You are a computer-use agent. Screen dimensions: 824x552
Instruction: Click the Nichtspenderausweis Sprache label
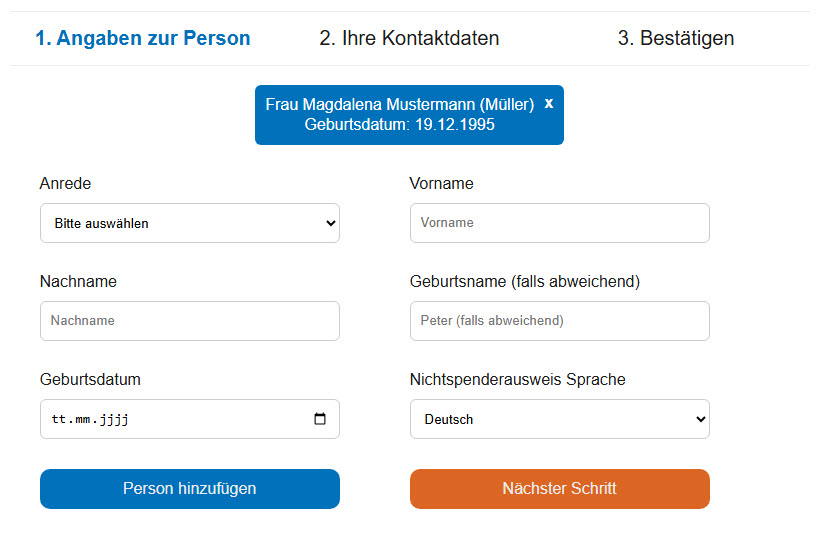pos(518,380)
